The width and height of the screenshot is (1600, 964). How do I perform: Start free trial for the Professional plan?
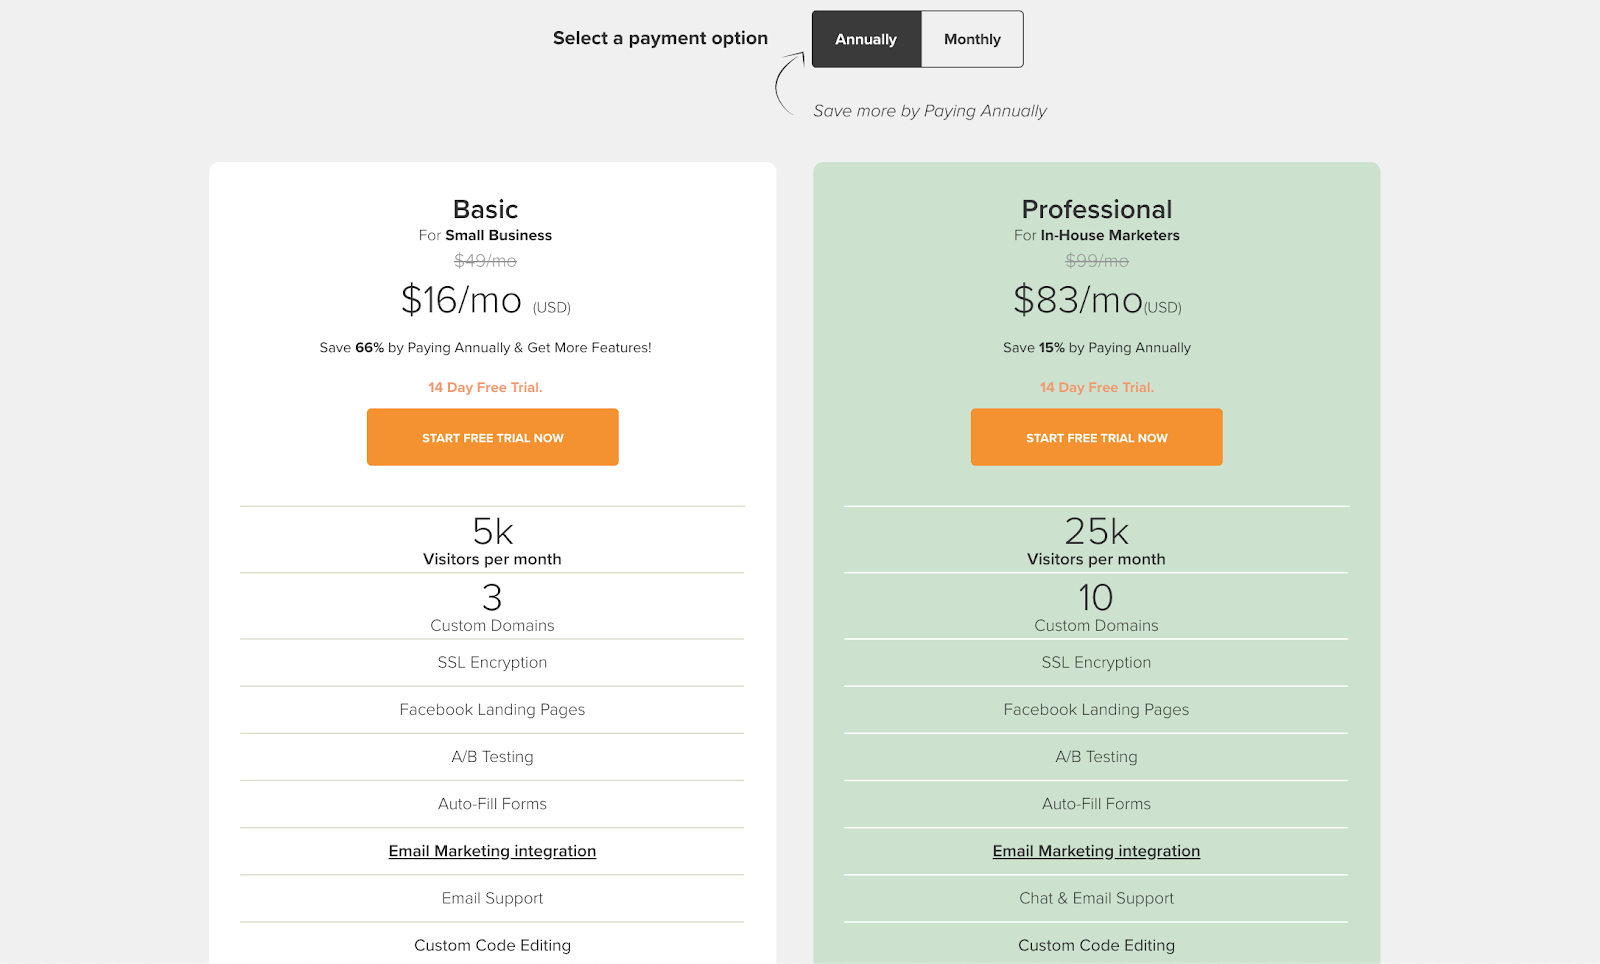coord(1096,437)
